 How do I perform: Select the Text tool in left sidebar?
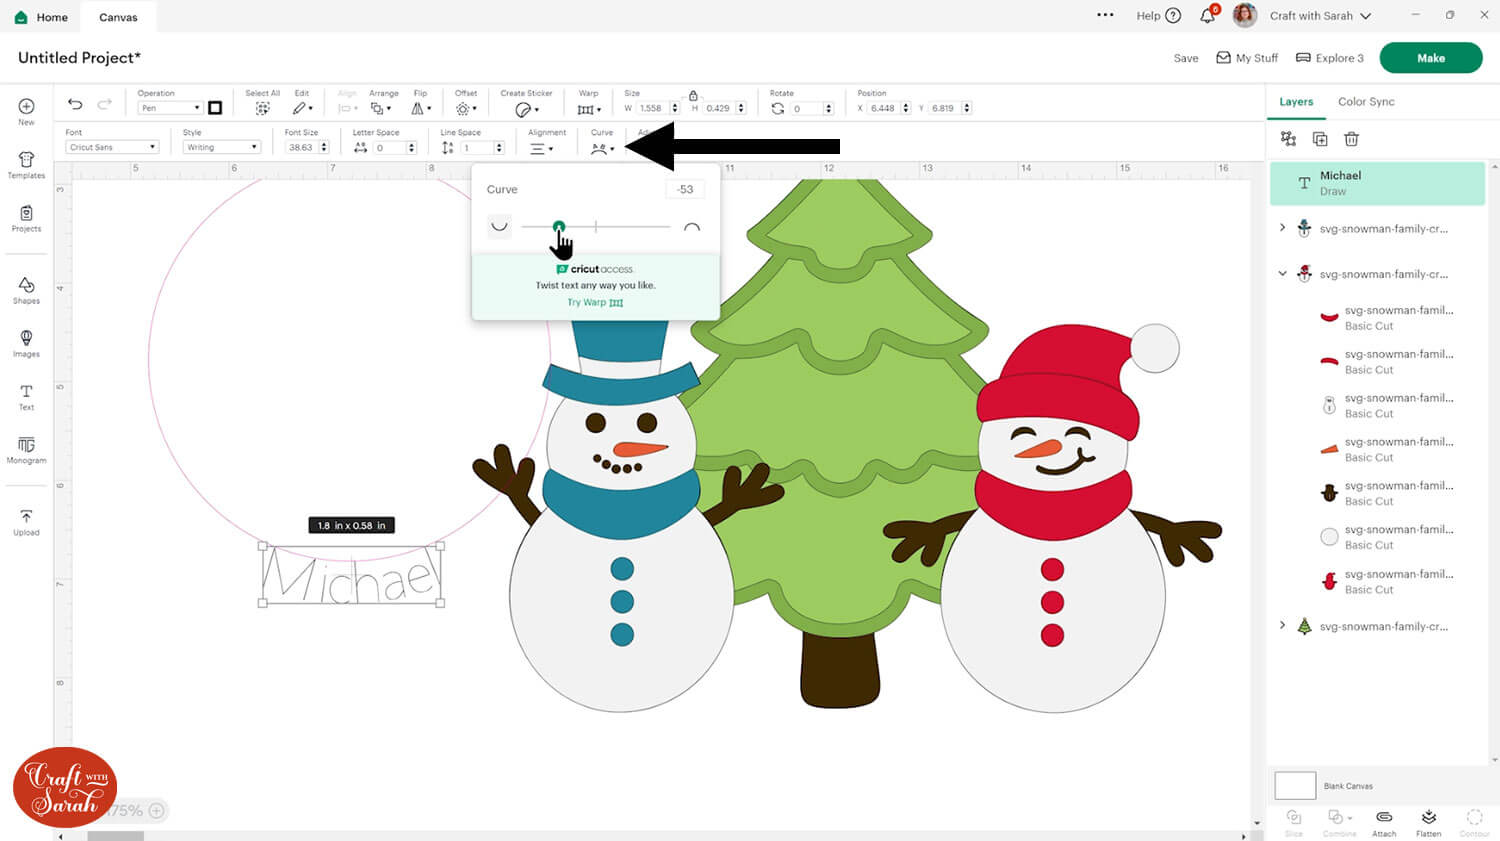click(26, 397)
